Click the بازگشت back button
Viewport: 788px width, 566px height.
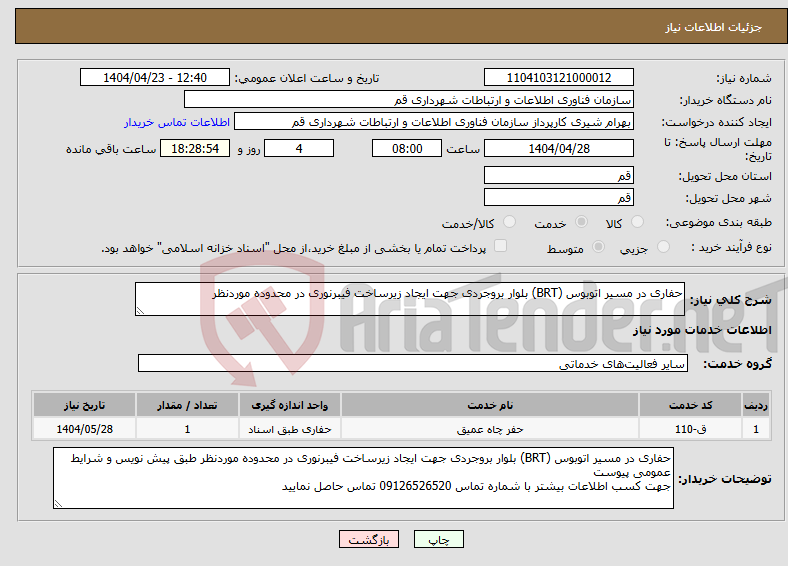[369, 539]
